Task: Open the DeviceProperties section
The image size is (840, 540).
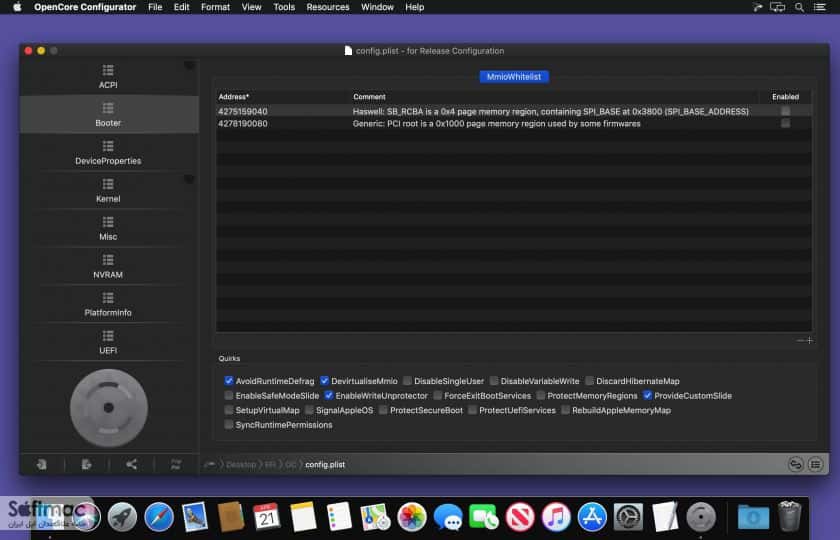Action: click(x=108, y=153)
